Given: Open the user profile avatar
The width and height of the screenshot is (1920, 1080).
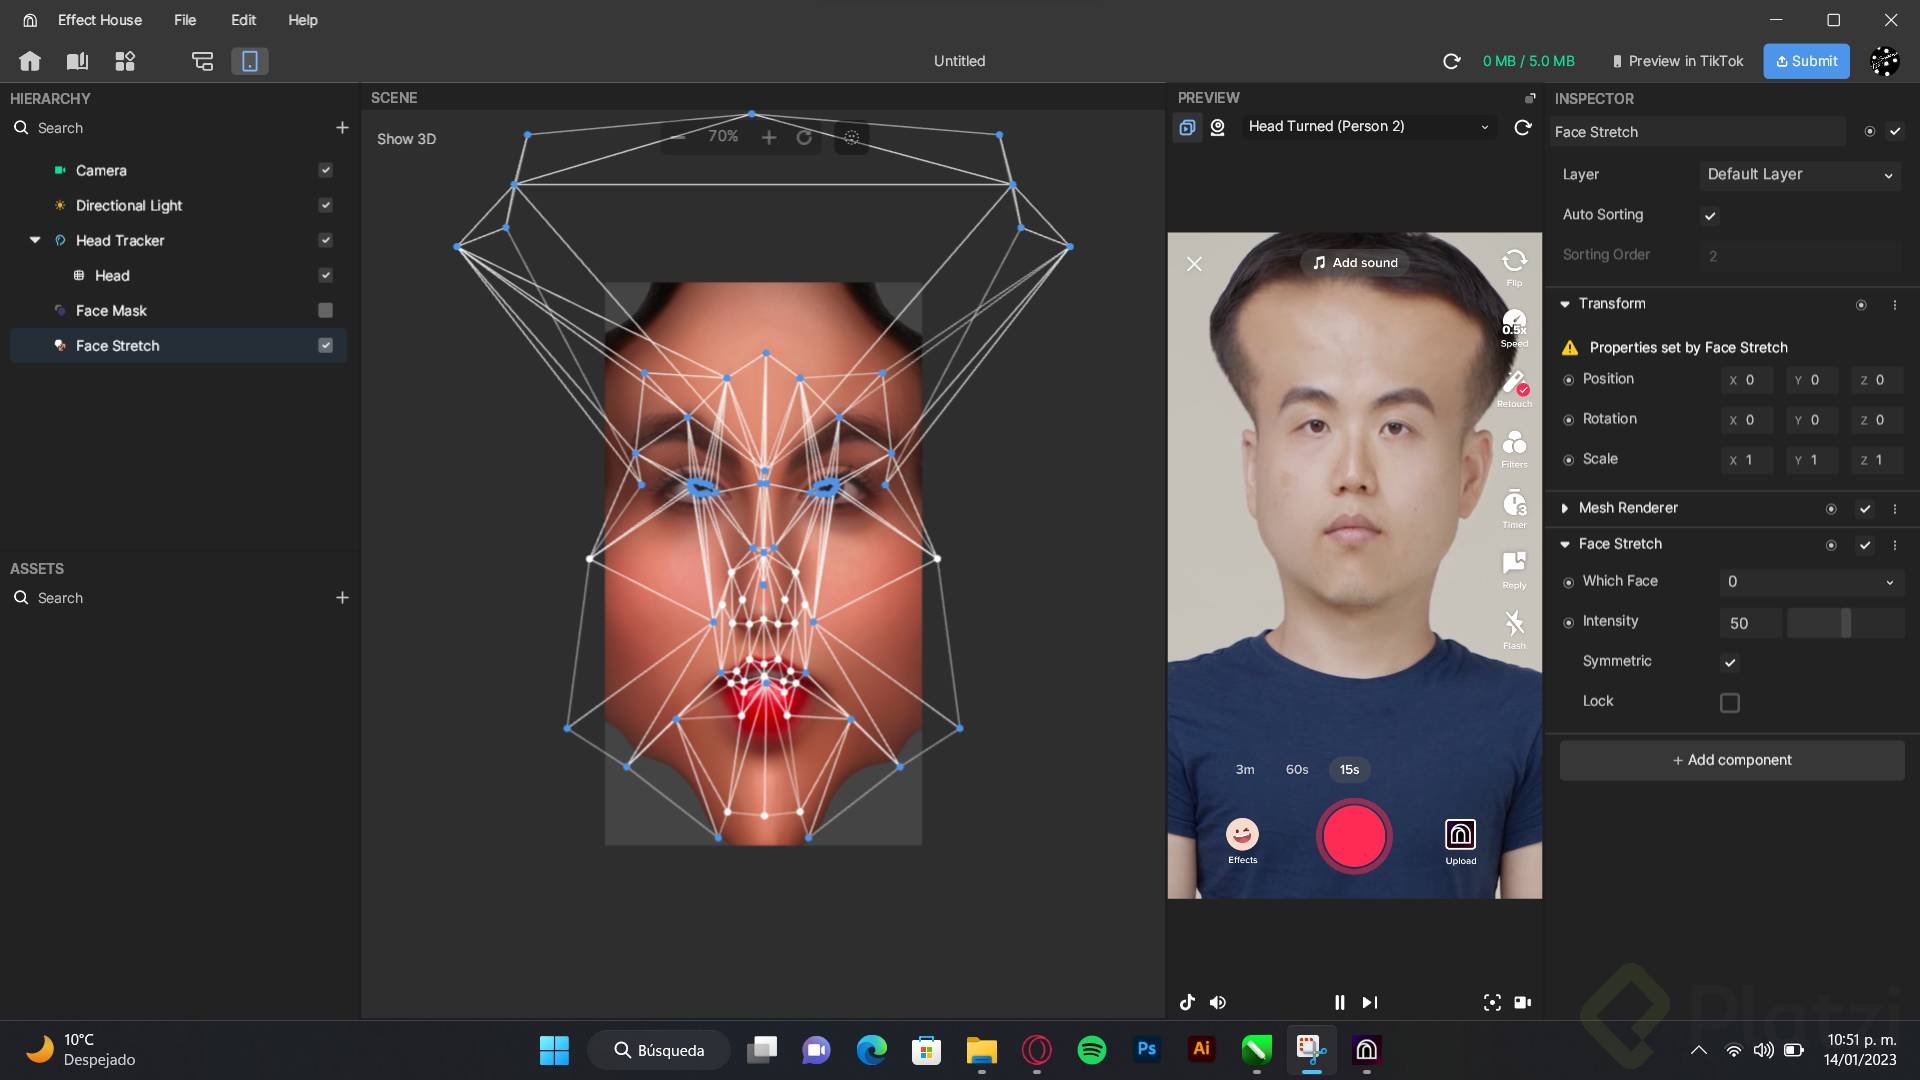Looking at the screenshot, I should coord(1885,61).
